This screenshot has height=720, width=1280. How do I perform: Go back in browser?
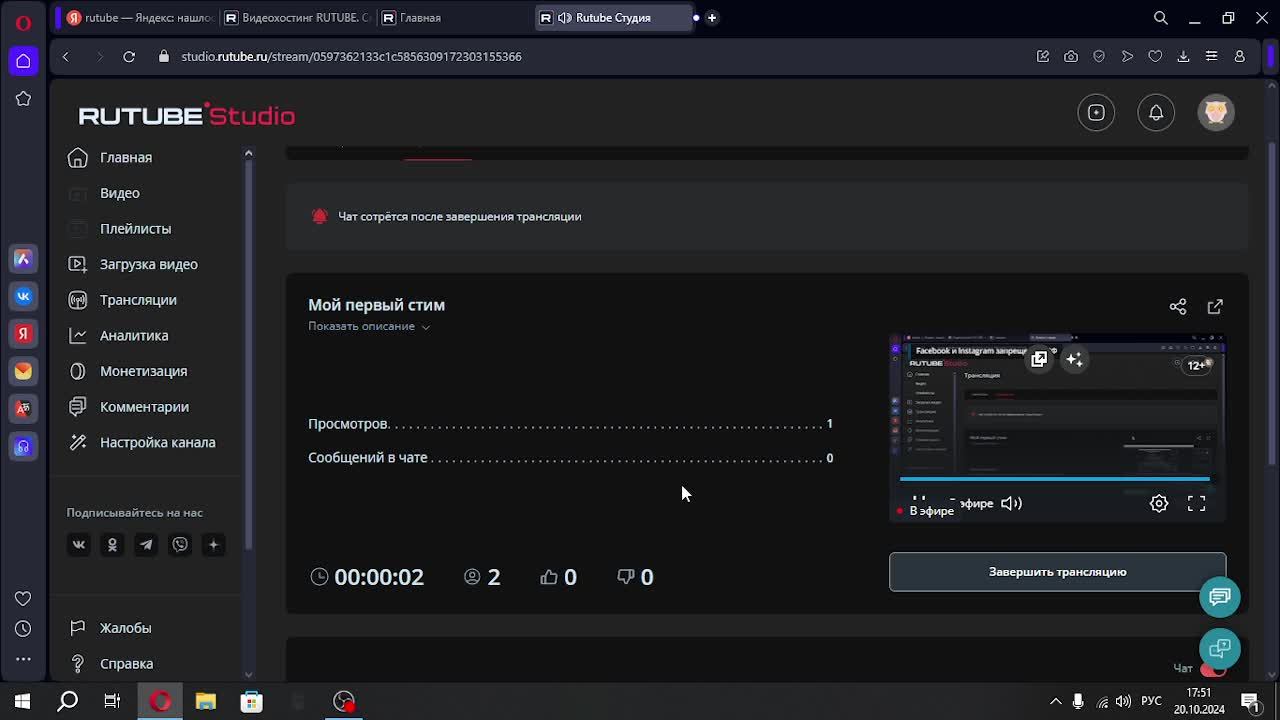[66, 57]
